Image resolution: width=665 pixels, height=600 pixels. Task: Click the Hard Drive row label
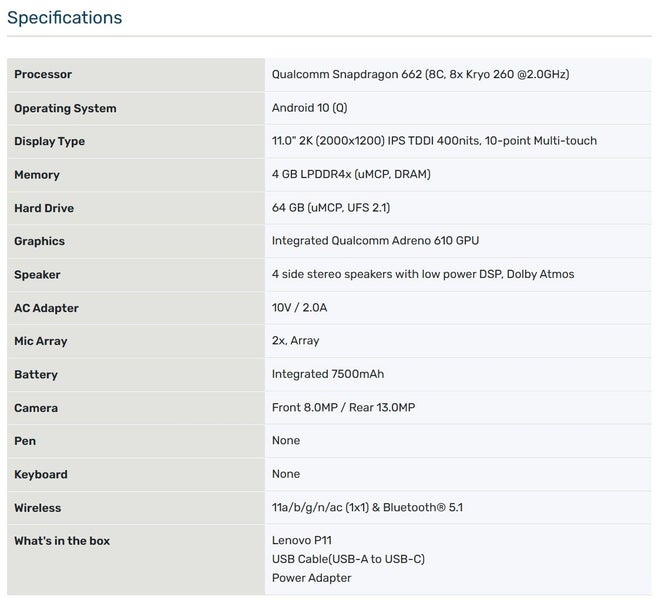pos(44,208)
